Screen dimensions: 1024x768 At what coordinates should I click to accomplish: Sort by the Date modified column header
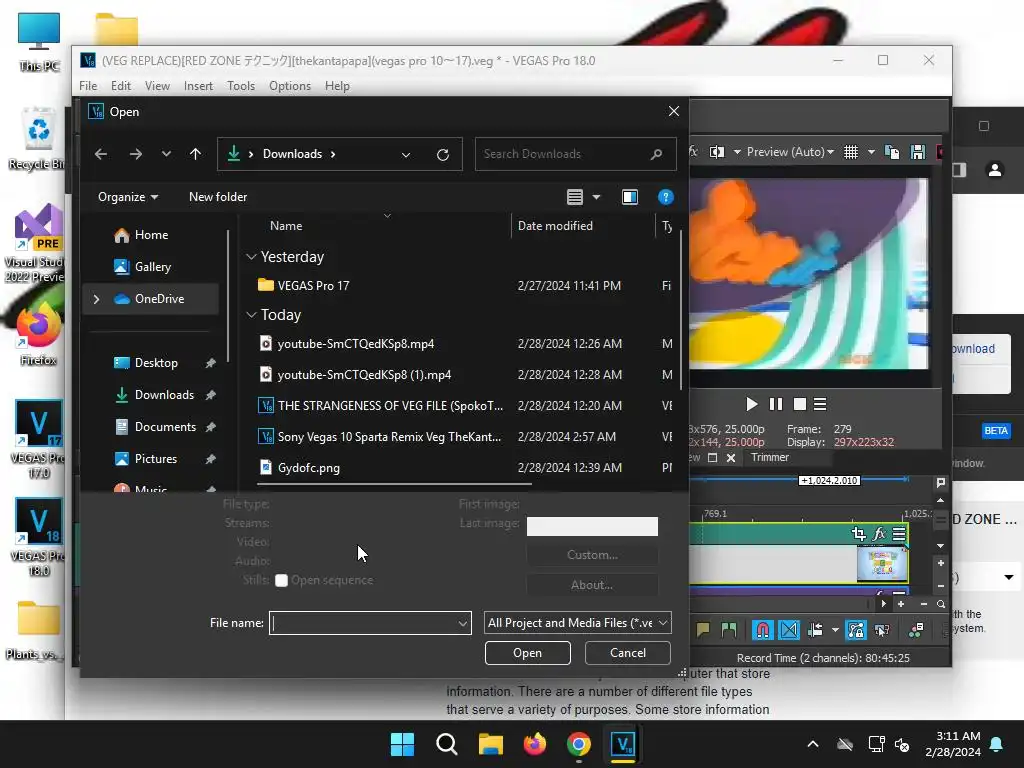tap(555, 226)
